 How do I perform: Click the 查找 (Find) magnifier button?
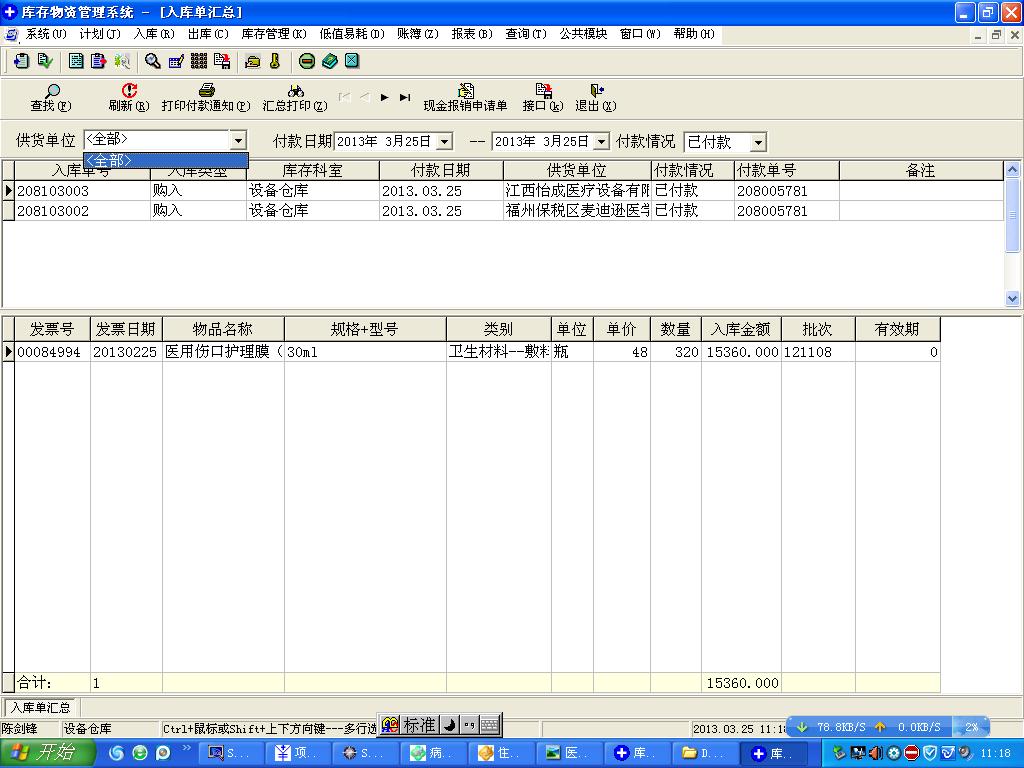point(49,97)
